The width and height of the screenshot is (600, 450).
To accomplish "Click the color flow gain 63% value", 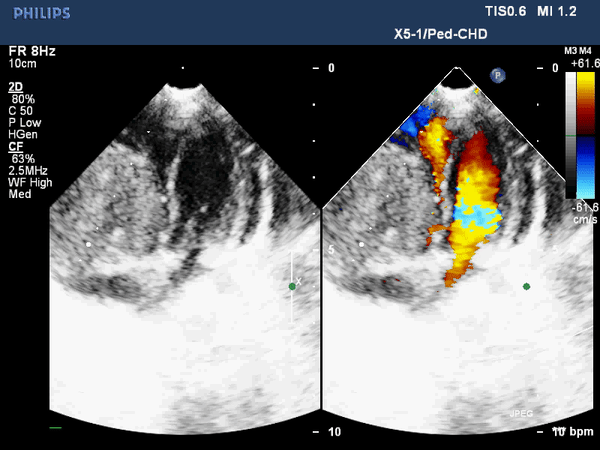I will click(x=23, y=158).
